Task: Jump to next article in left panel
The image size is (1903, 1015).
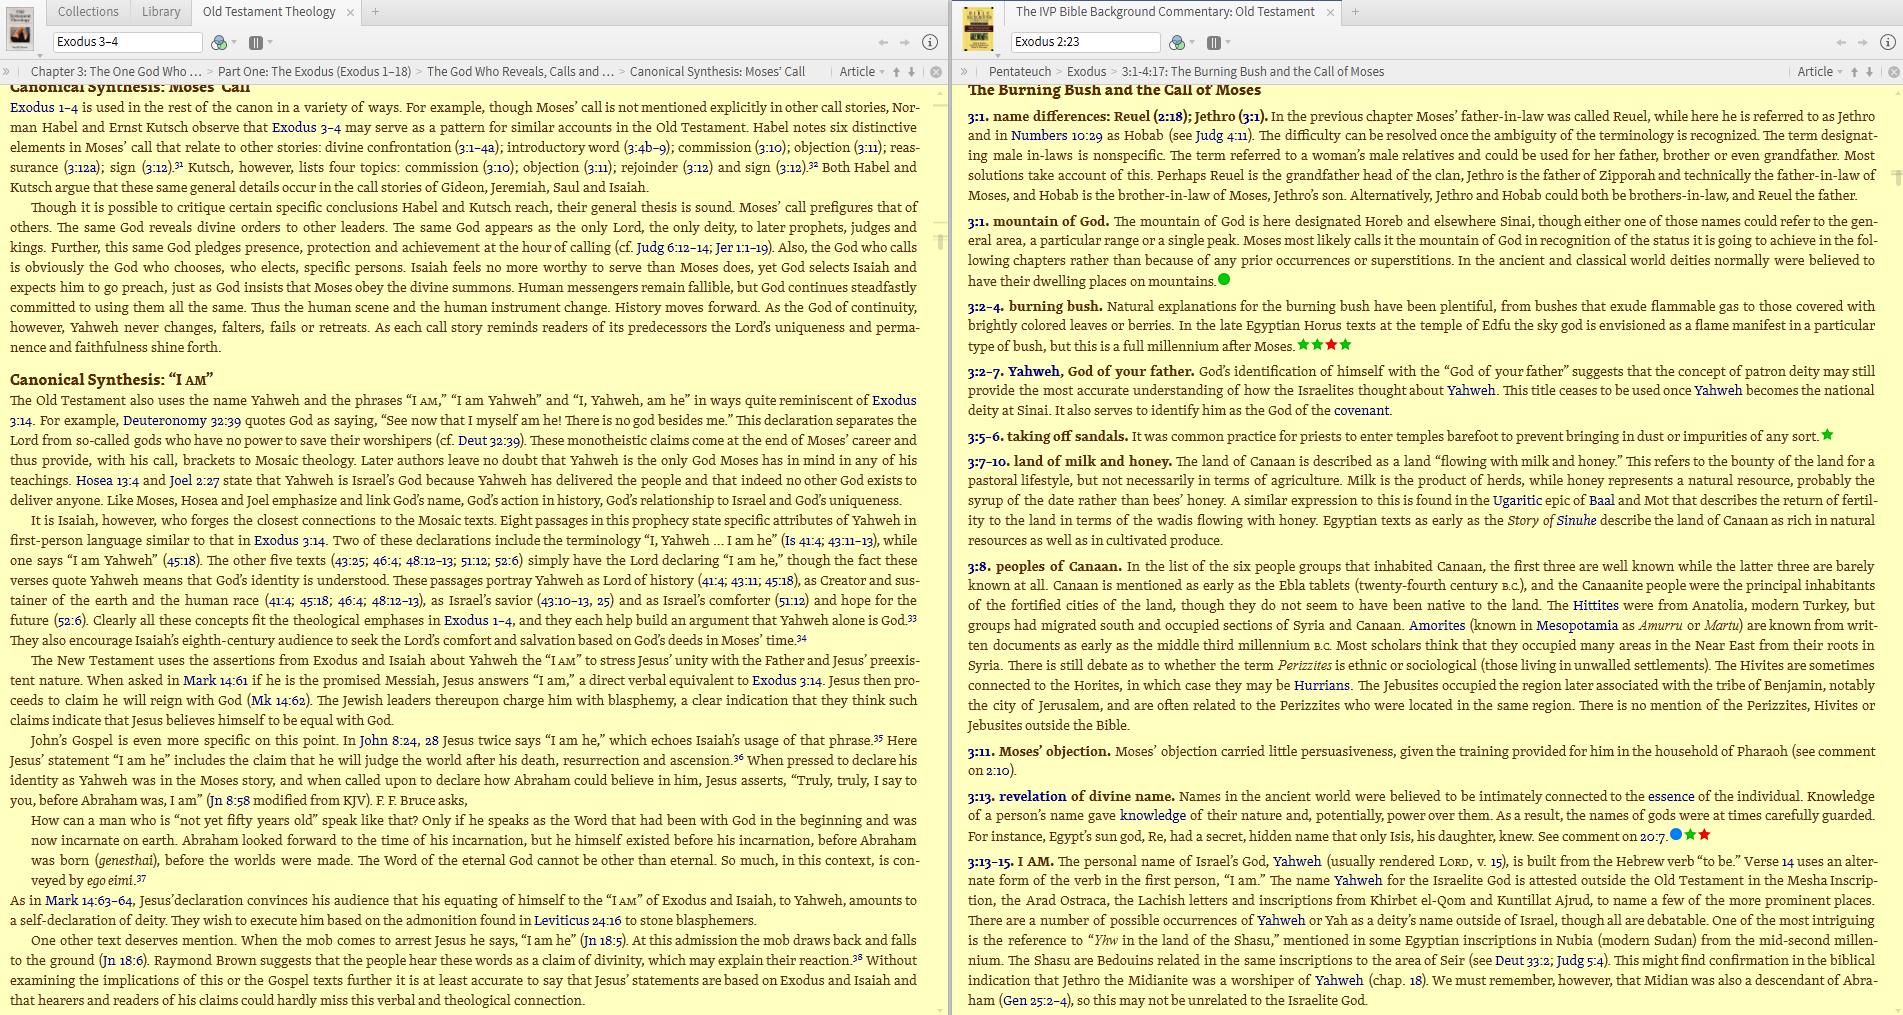Action: coord(912,72)
